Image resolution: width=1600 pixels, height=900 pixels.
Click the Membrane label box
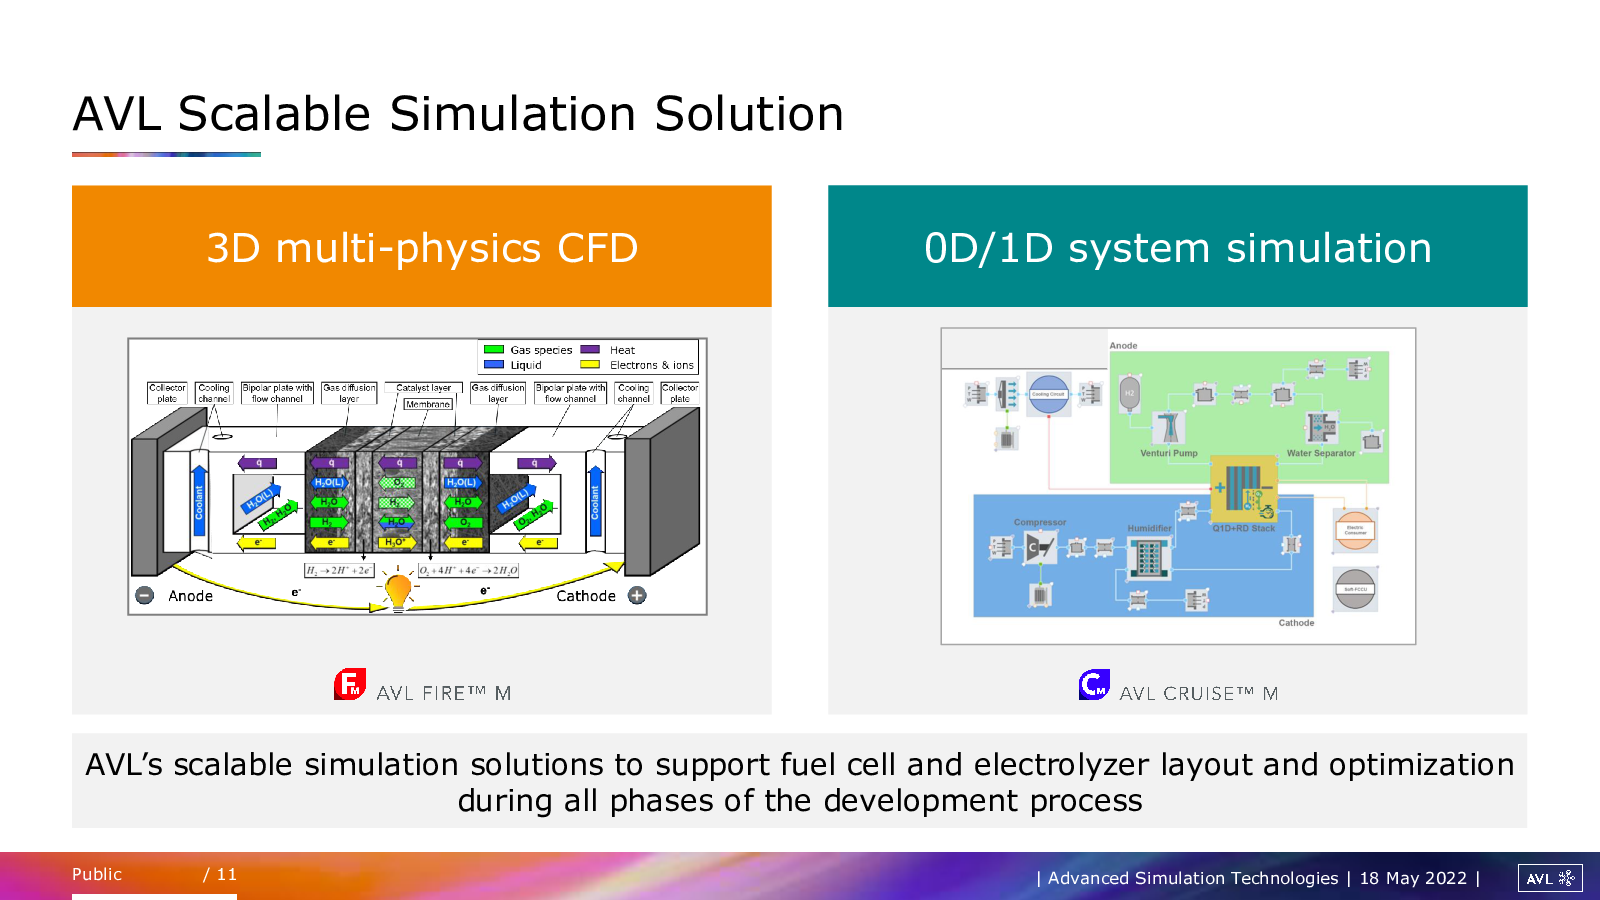428,404
